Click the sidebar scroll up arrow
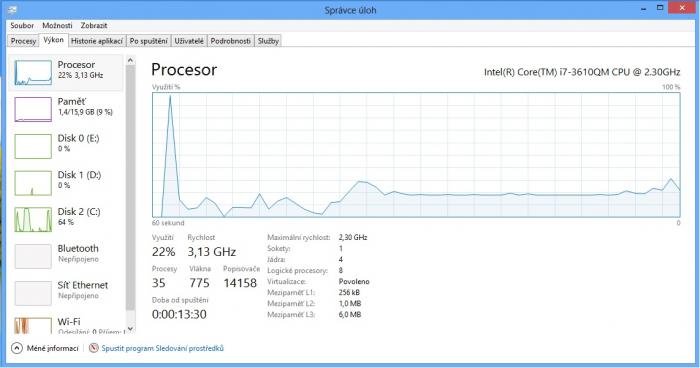The width and height of the screenshot is (700, 368). 130,60
